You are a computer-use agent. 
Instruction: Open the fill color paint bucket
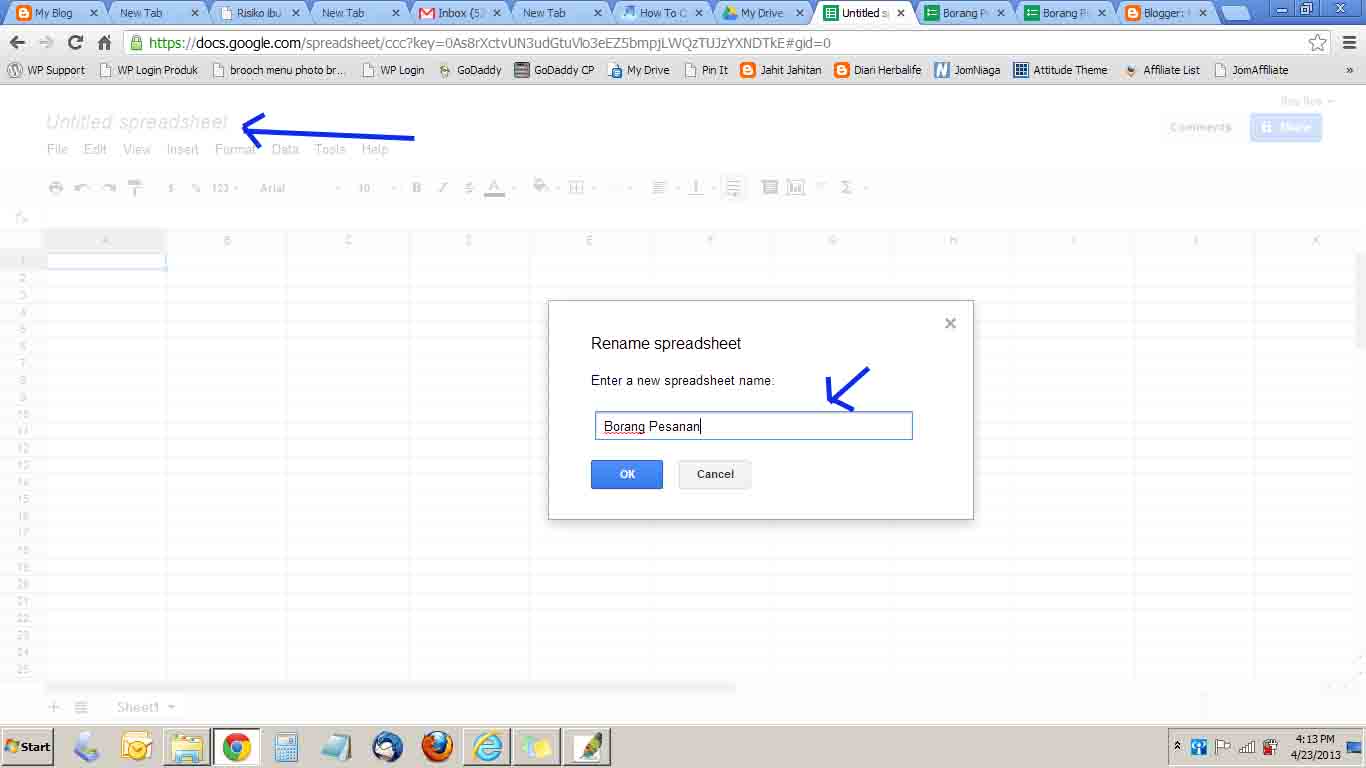tap(541, 187)
